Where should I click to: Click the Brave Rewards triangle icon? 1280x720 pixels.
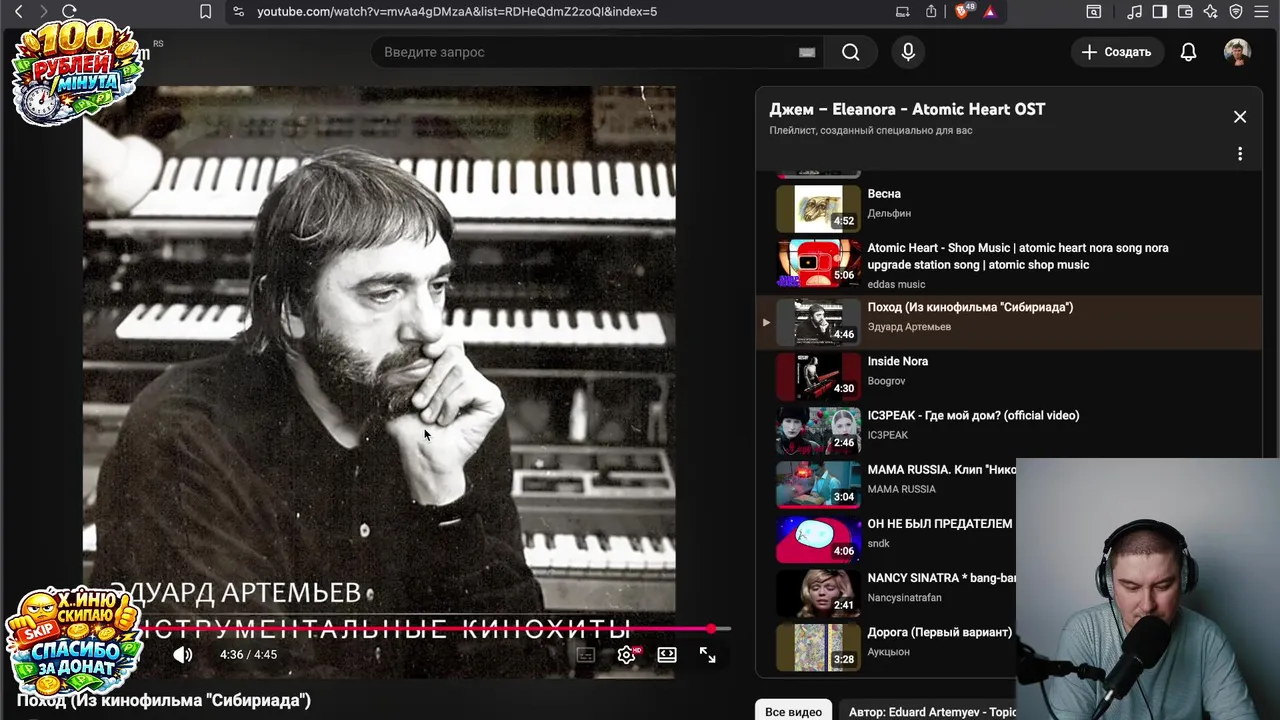click(x=989, y=12)
